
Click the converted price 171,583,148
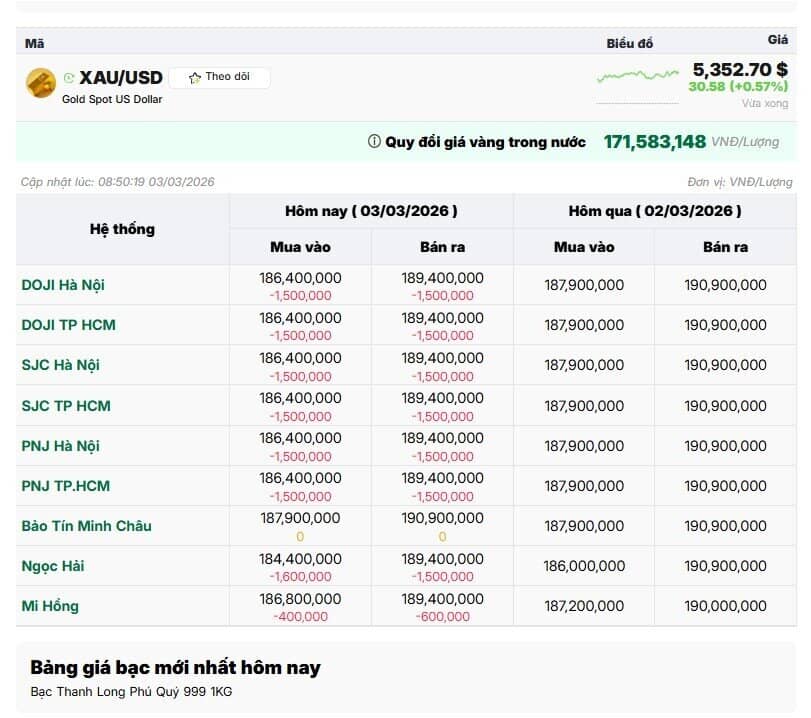click(654, 141)
